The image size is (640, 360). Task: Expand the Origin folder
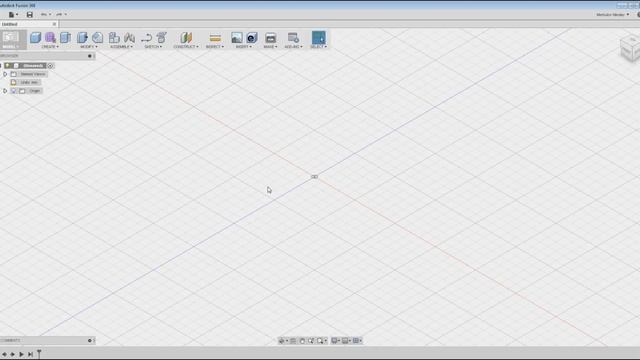(x=5, y=91)
